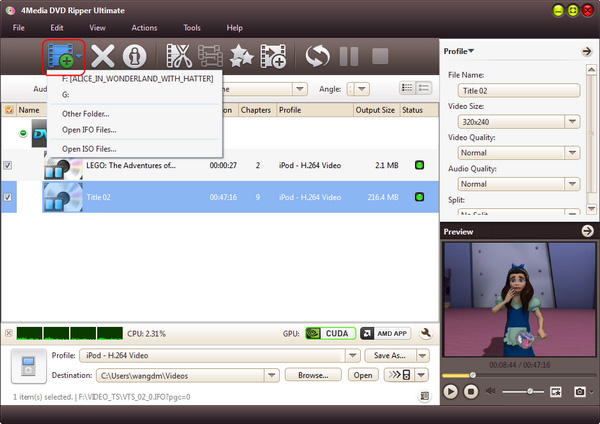Uncheck the LEGO title checkbox

pyautogui.click(x=9, y=165)
